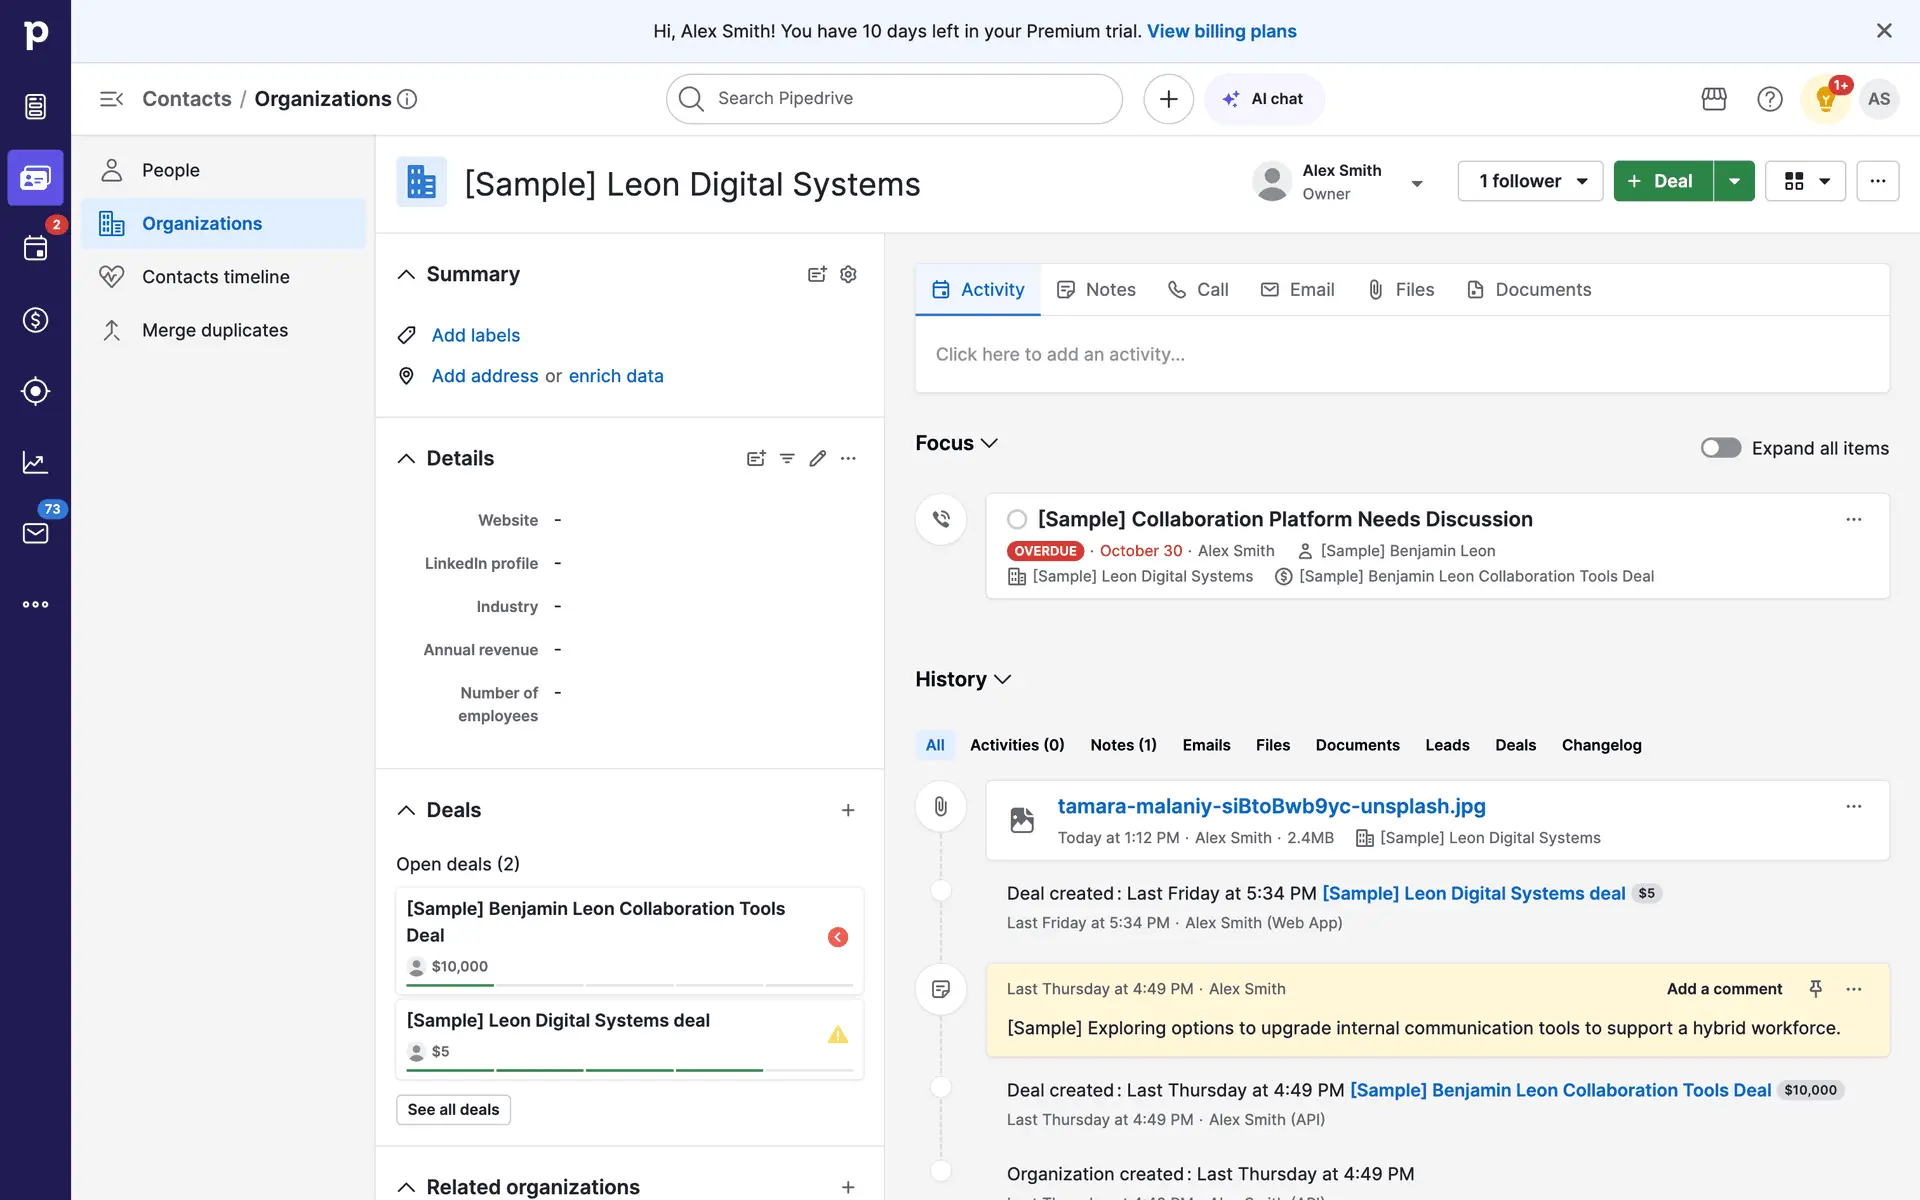Collapse the sidebar navigation menu toggle
This screenshot has height=1200, width=1920.
click(111, 99)
